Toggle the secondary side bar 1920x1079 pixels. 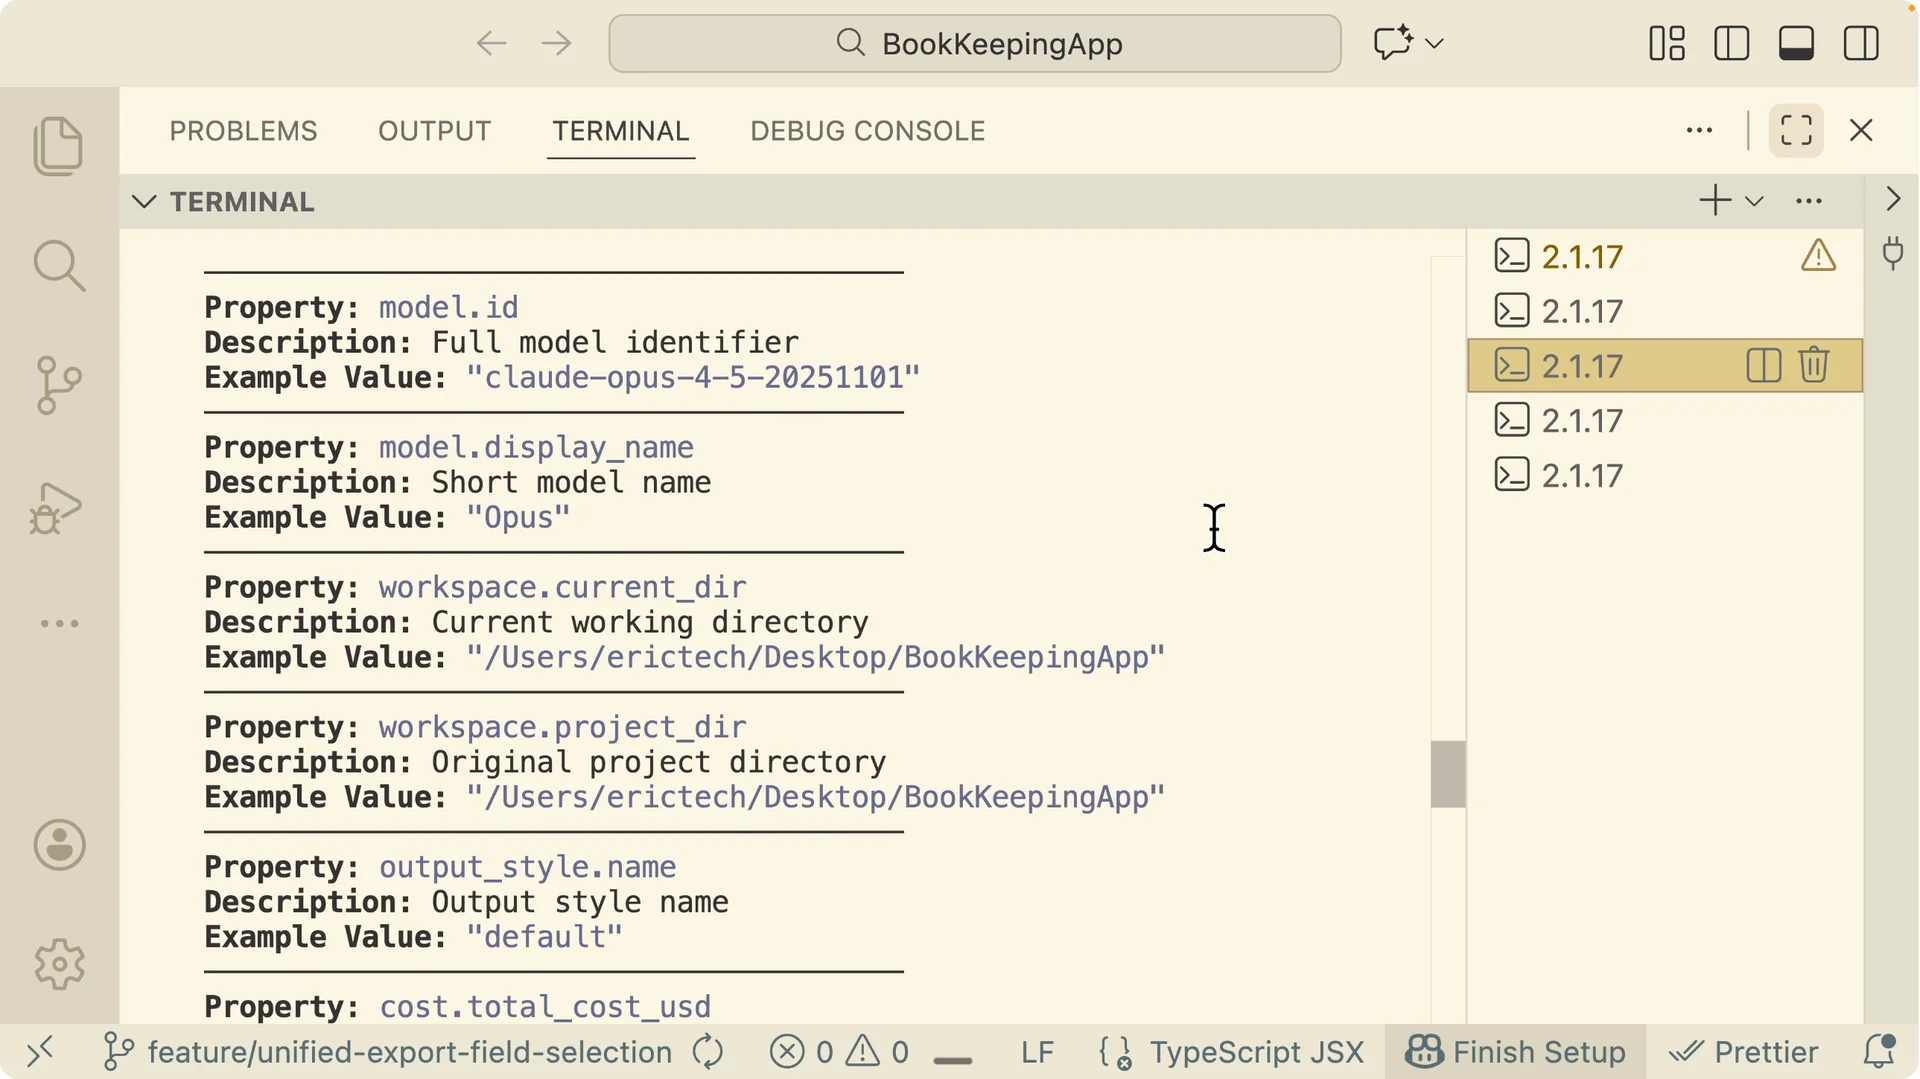point(1861,43)
